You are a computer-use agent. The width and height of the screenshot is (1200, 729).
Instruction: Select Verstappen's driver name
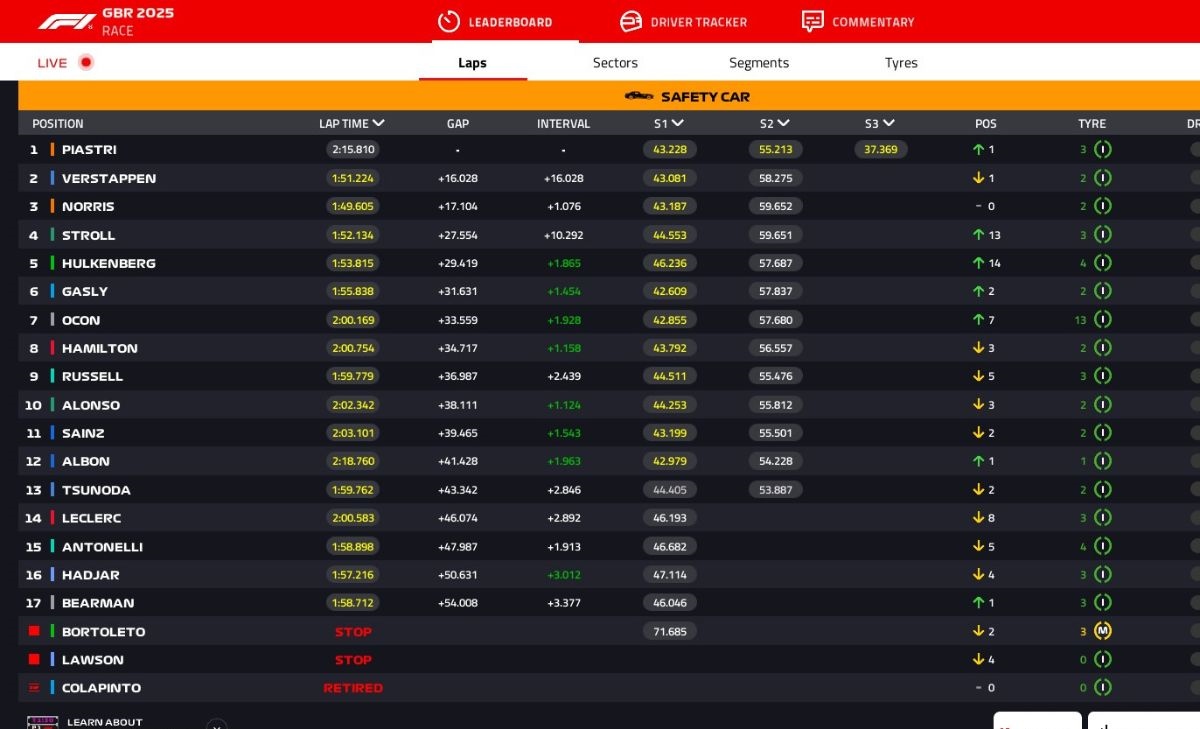(x=108, y=178)
